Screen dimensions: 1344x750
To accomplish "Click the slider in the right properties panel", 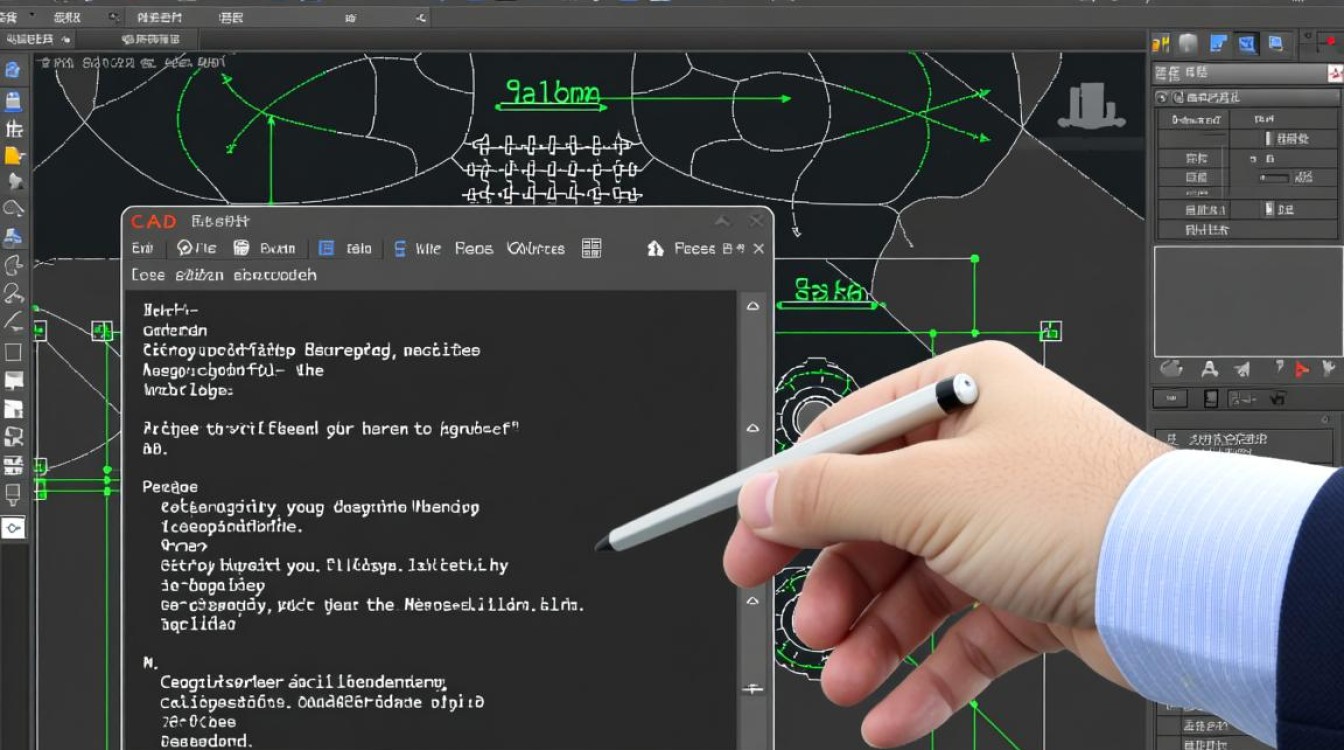I will 1273,177.
